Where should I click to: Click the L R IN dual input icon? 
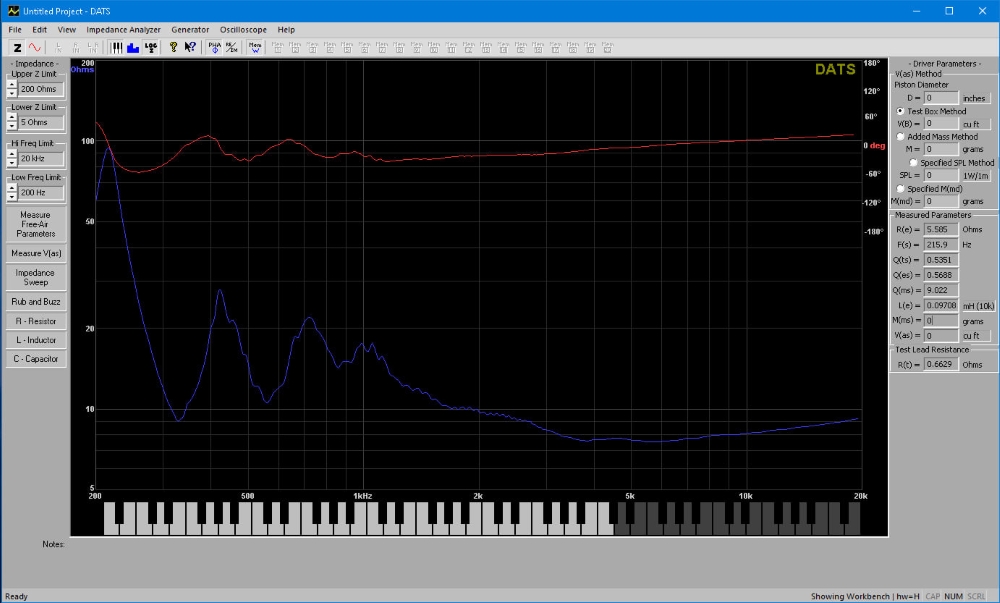tap(93, 47)
